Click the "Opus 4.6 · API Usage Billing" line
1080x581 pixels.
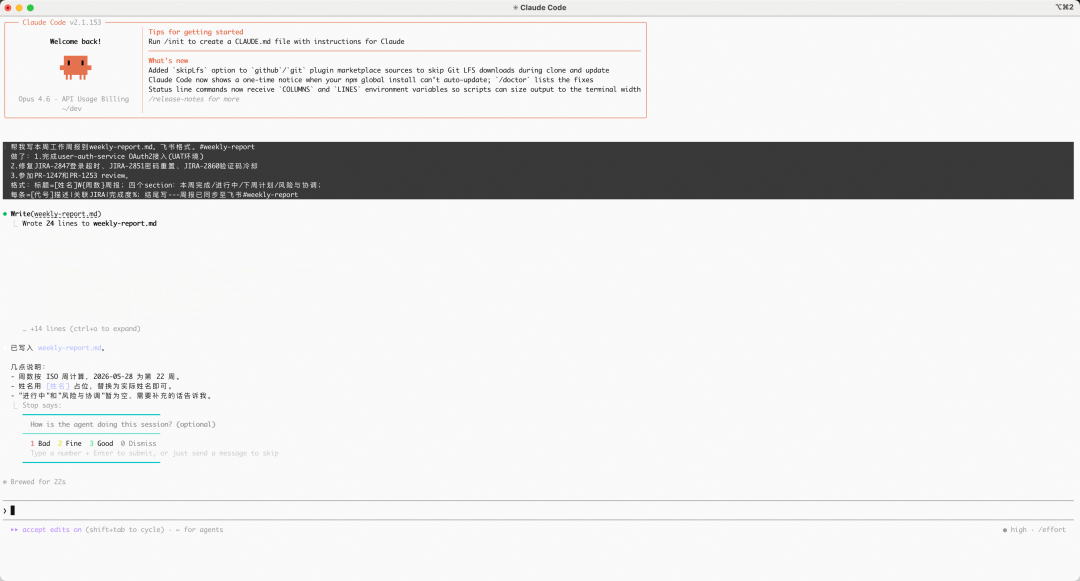coord(74,99)
